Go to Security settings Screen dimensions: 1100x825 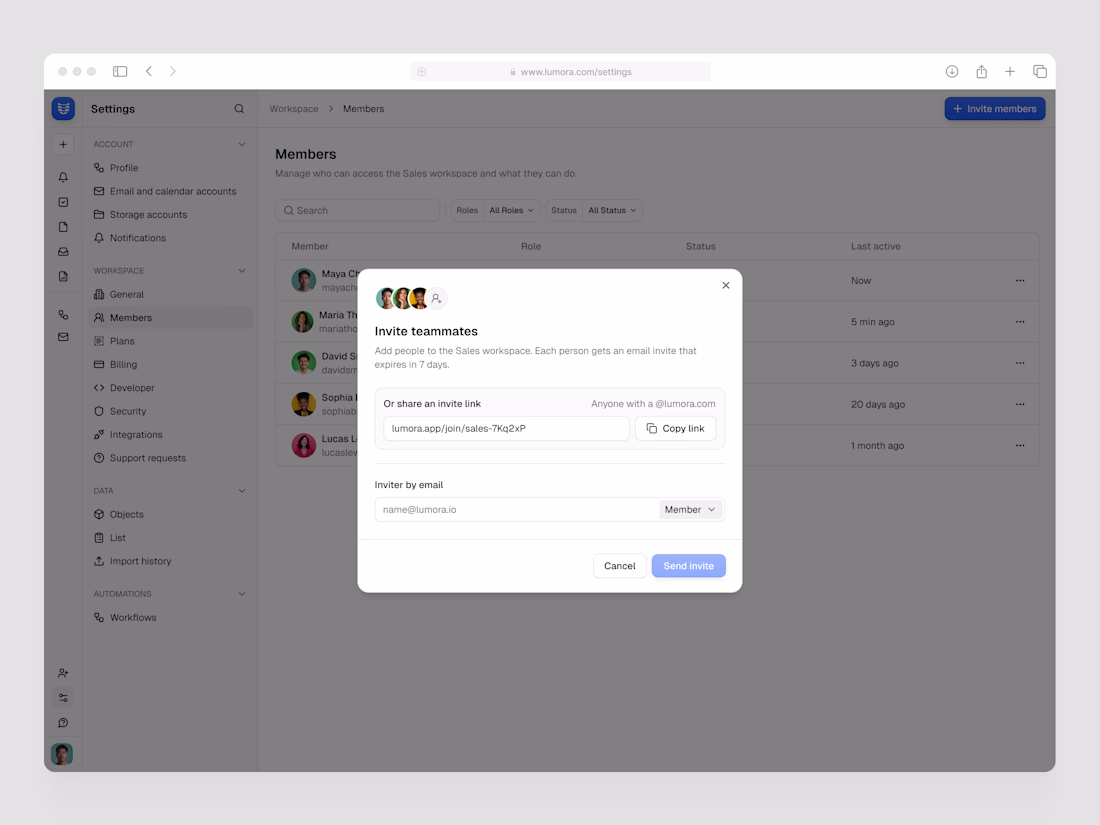pyautogui.click(x=170, y=412)
